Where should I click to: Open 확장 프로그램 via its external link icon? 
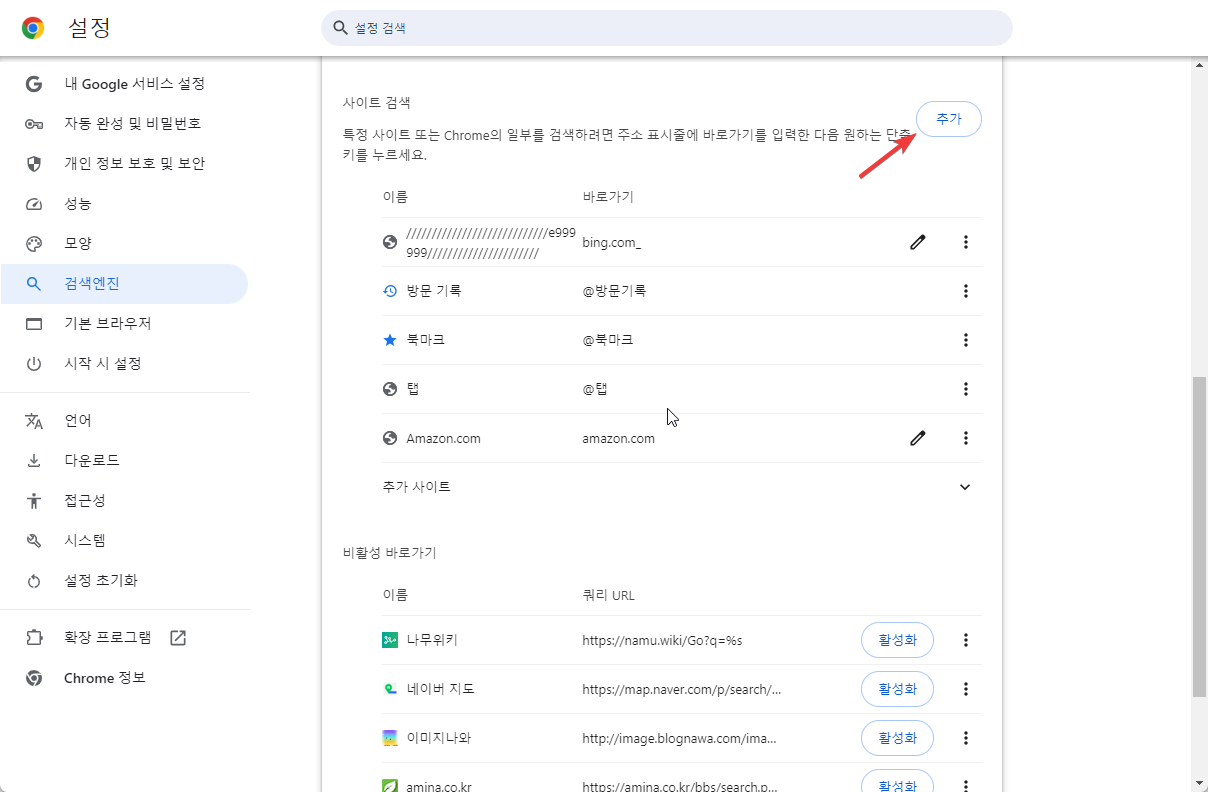click(x=177, y=637)
